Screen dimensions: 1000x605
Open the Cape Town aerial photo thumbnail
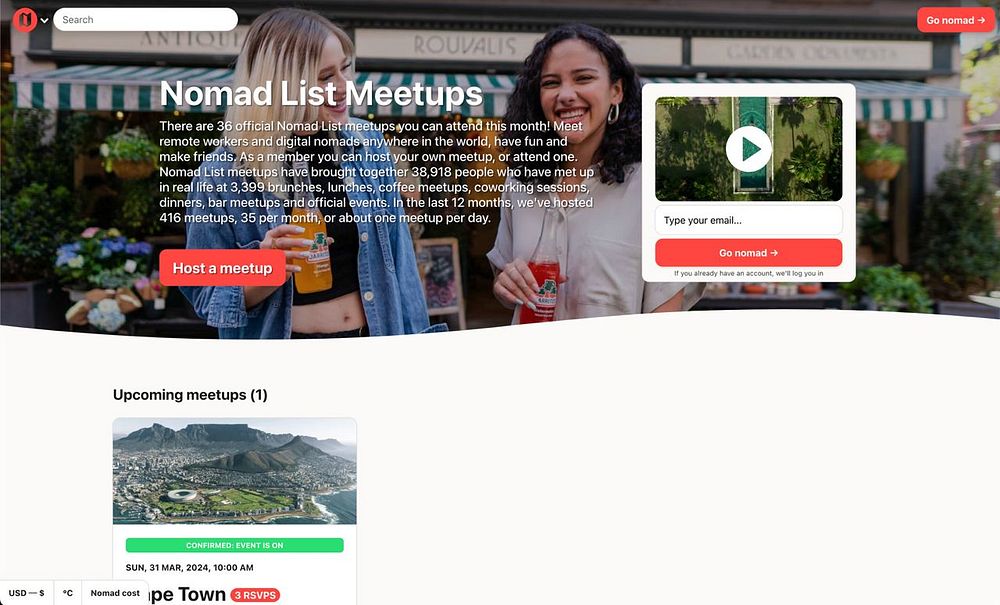235,471
